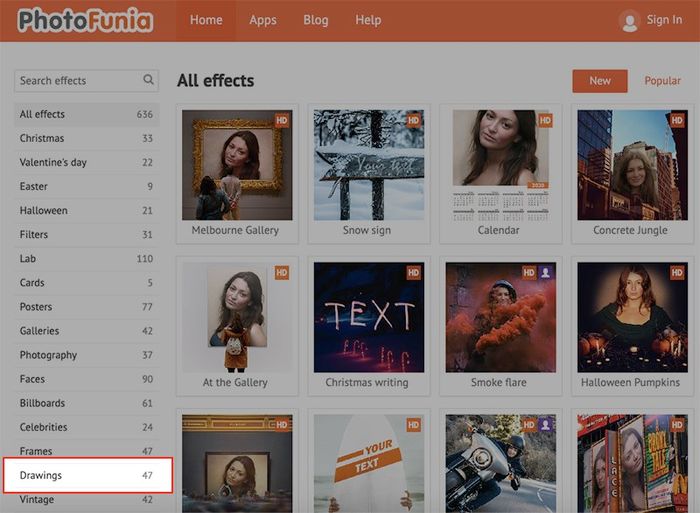
Task: Open the Vintage category
Action: (87, 500)
